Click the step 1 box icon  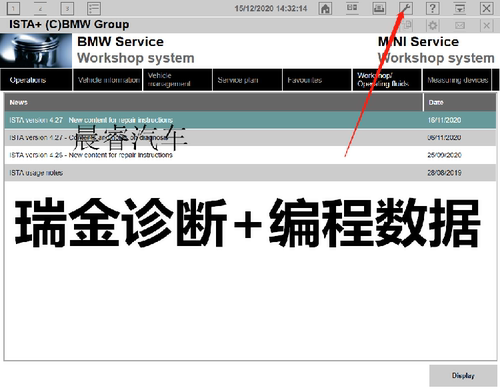[x=13, y=8]
